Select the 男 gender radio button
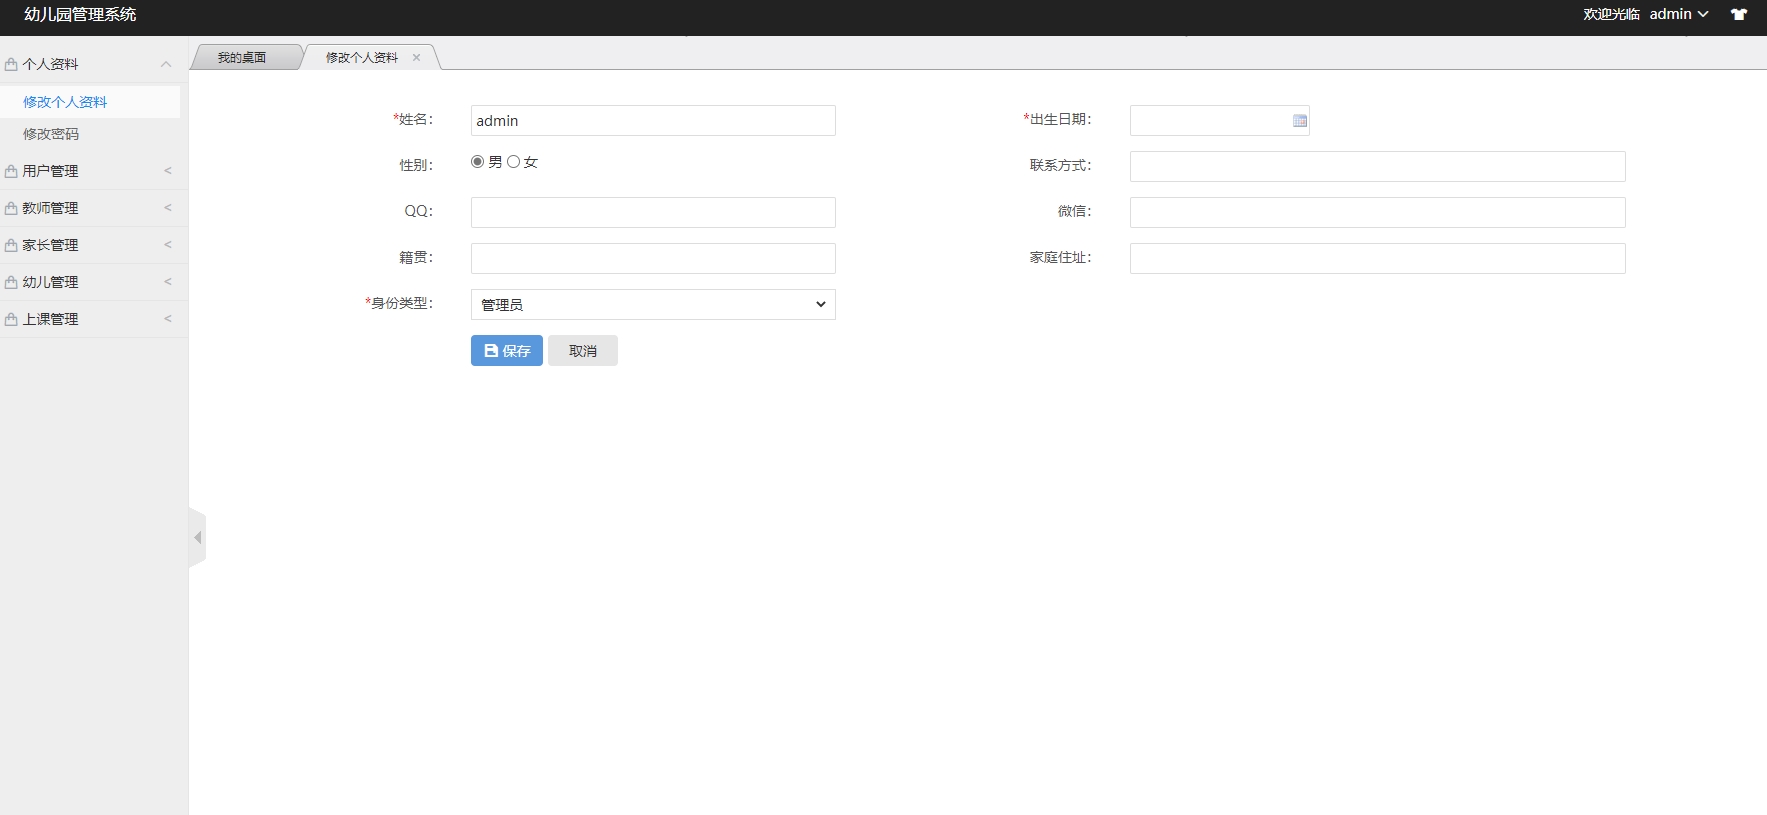The width and height of the screenshot is (1767, 815). 478,162
